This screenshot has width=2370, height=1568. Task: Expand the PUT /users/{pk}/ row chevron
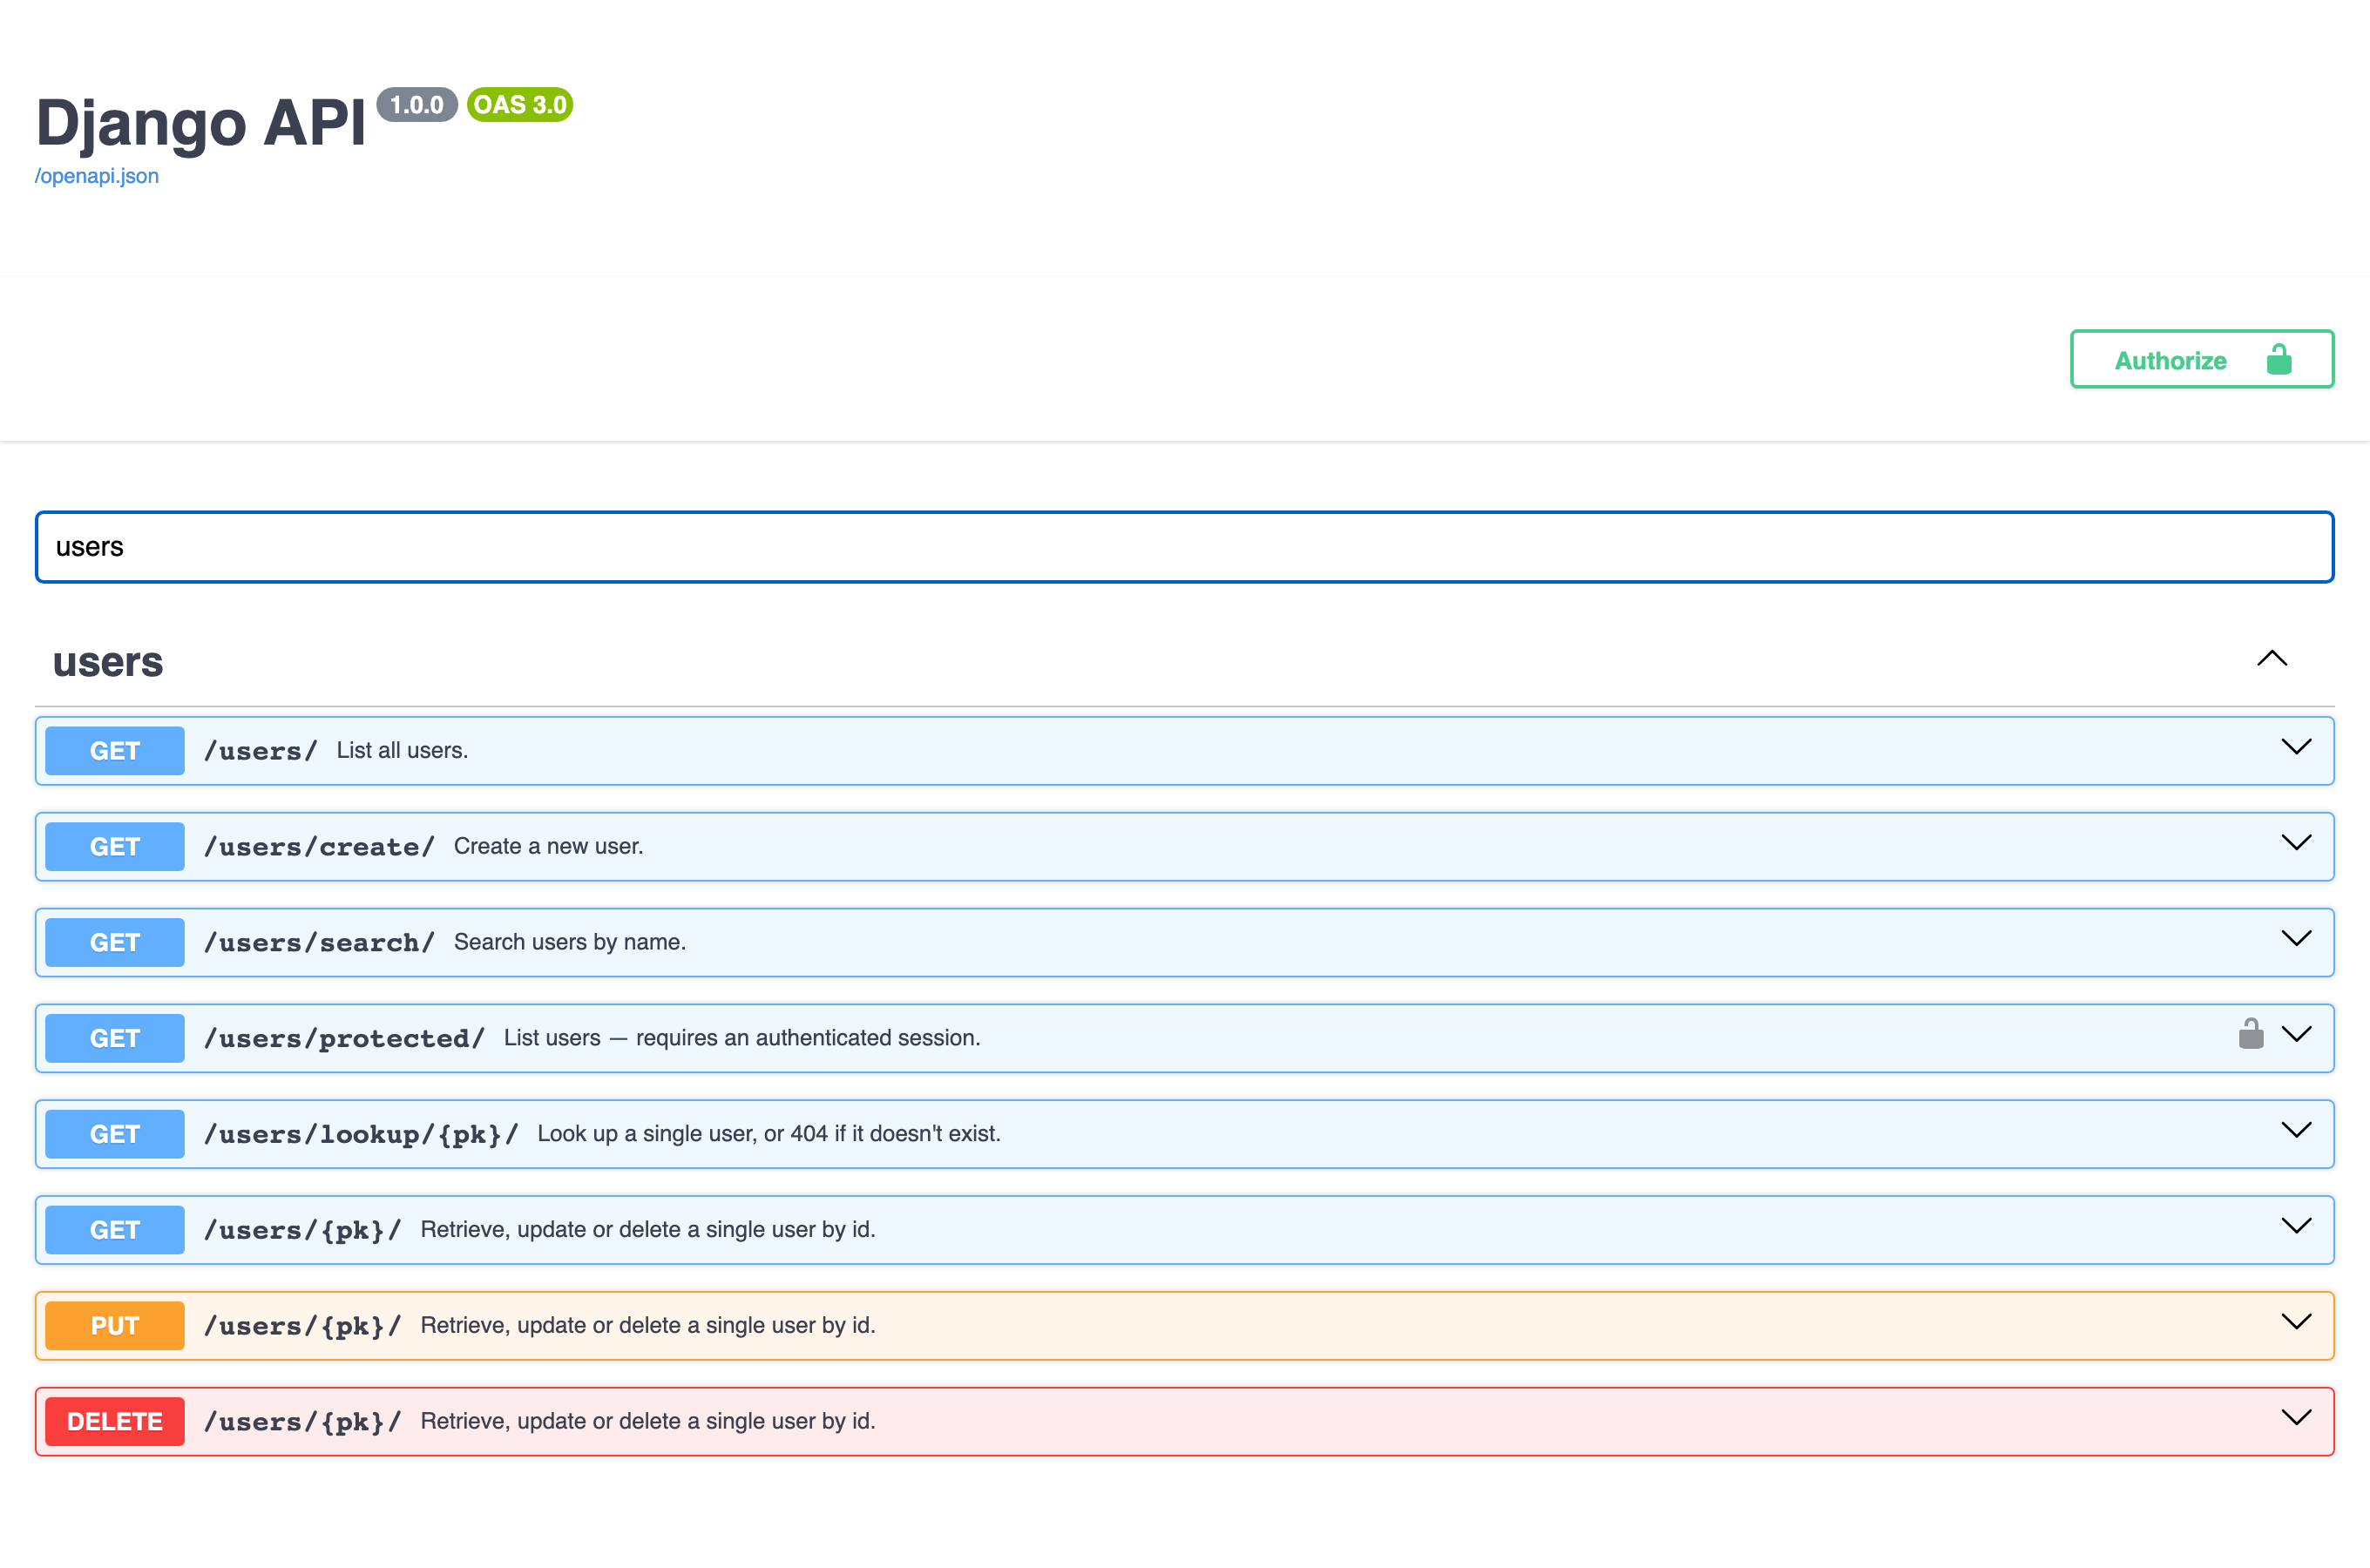(2296, 1323)
